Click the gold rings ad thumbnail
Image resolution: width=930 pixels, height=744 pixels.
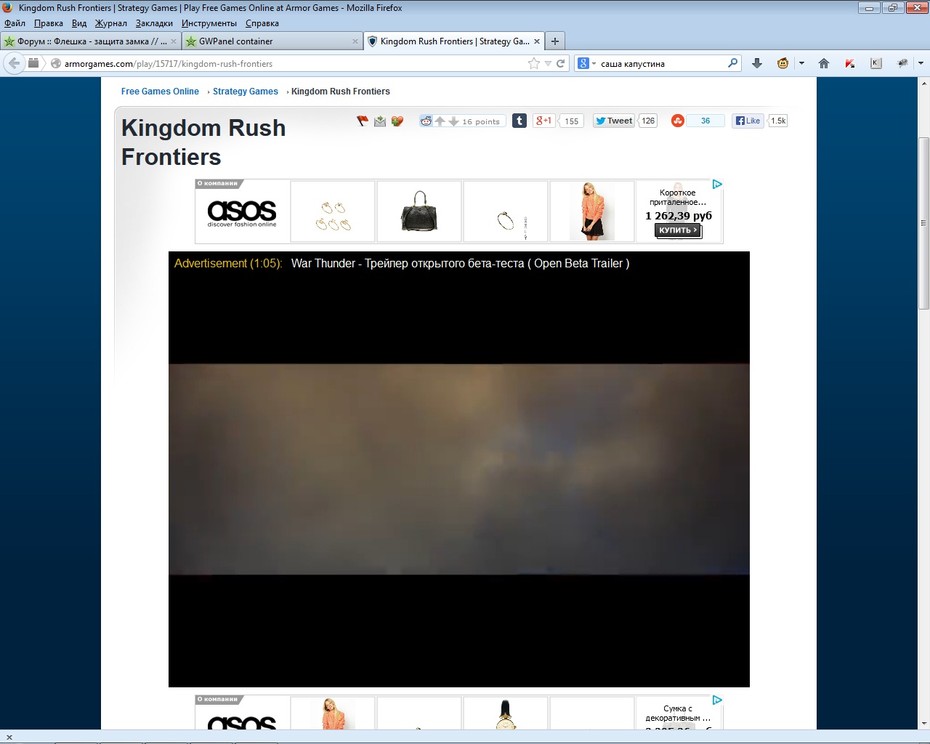(333, 212)
